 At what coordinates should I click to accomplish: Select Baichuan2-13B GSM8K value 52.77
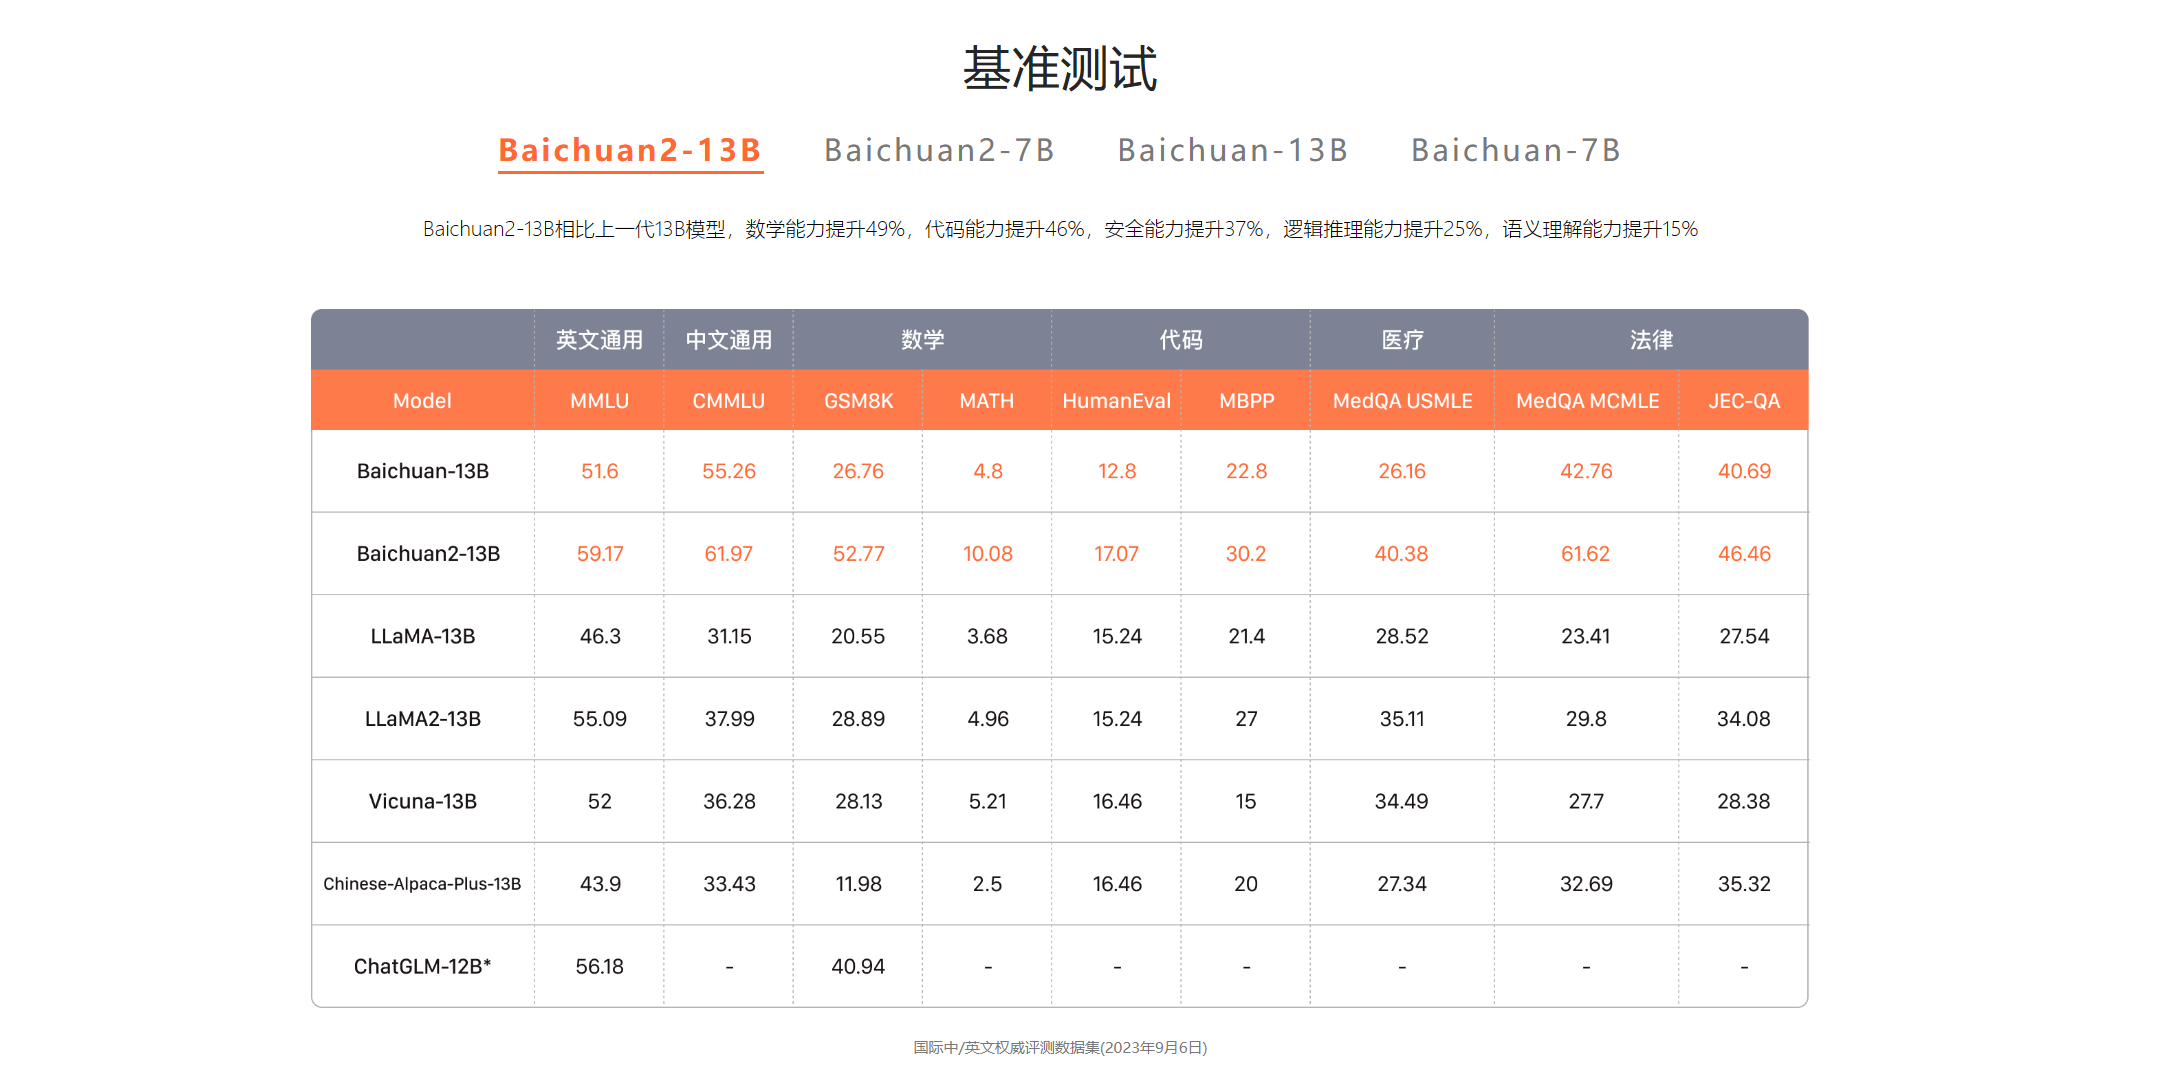[858, 554]
